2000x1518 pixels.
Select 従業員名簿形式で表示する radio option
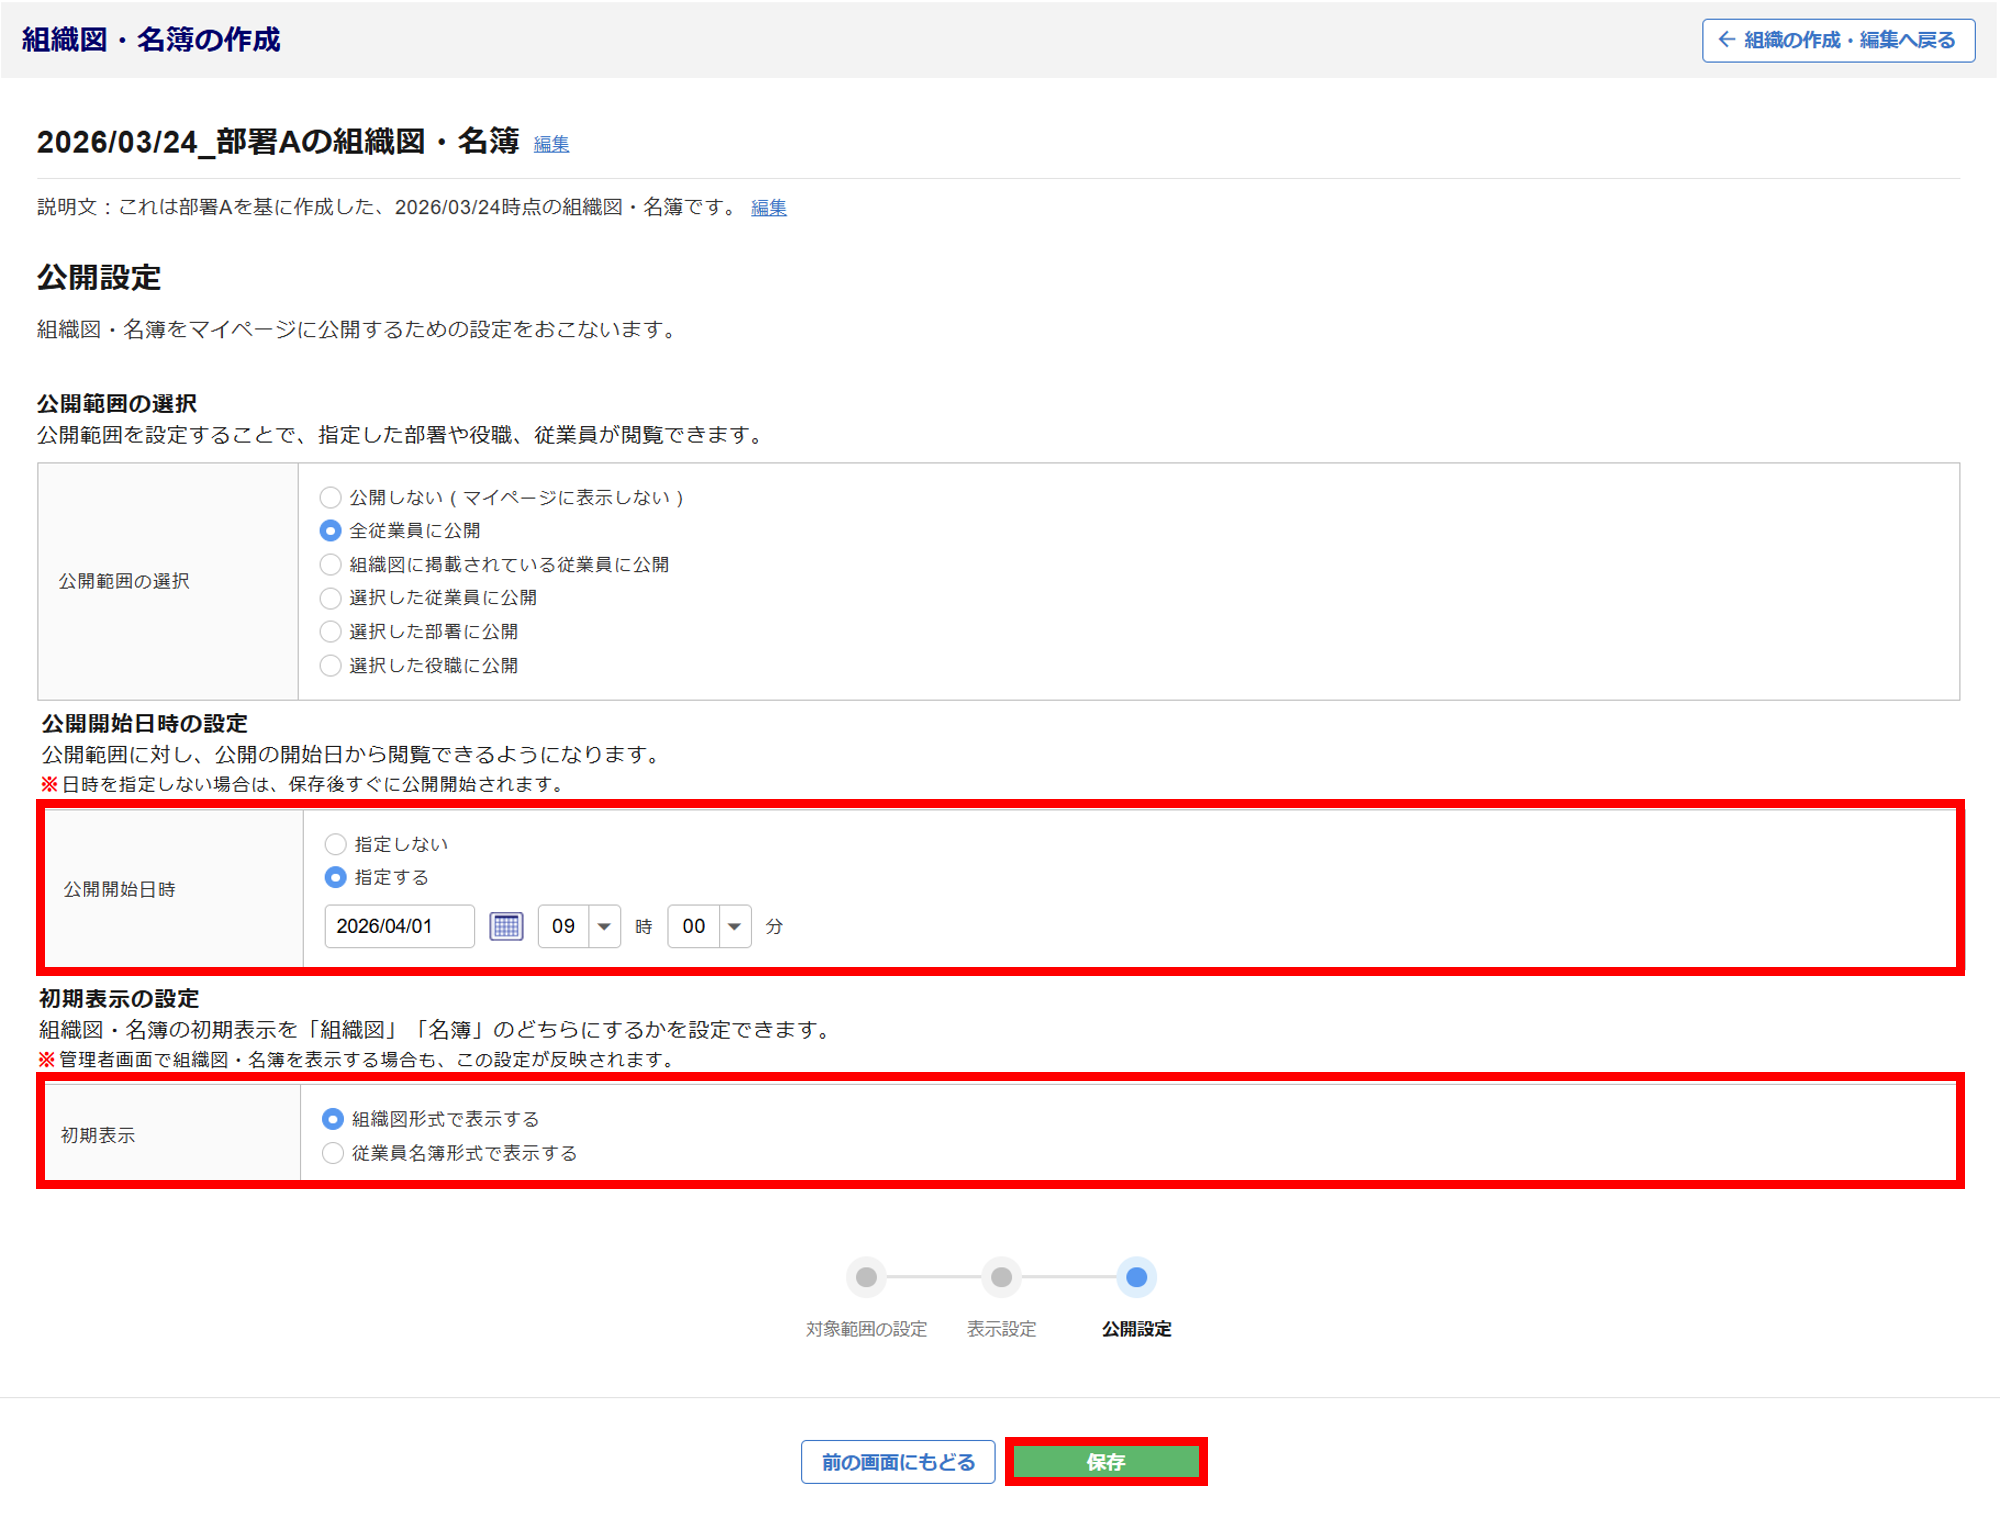click(333, 1153)
